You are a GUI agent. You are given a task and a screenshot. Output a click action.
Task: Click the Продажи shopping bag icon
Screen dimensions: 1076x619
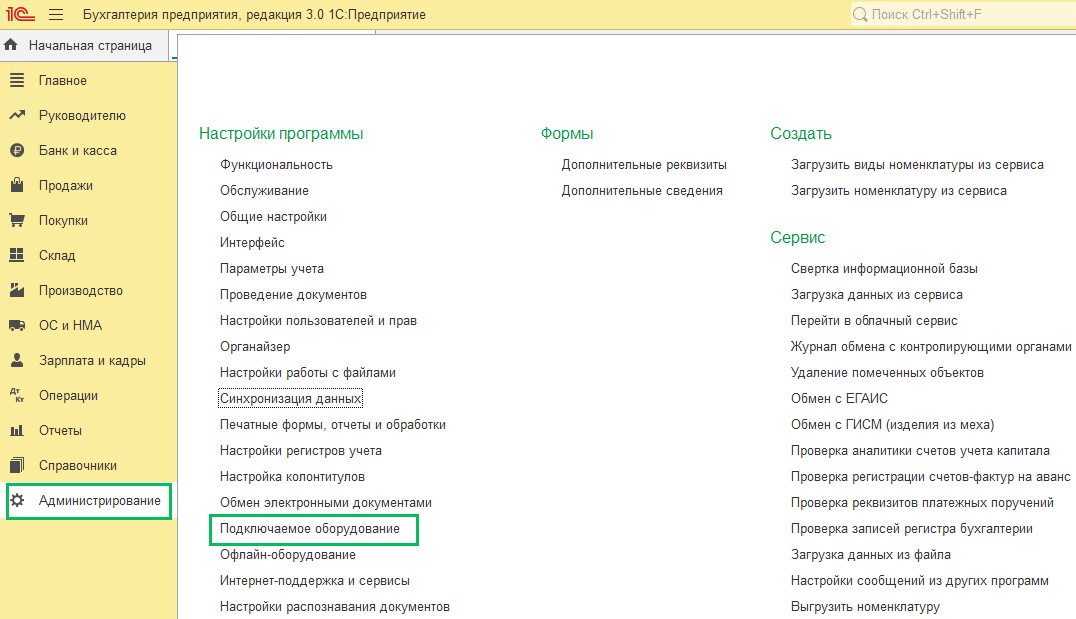[16, 186]
